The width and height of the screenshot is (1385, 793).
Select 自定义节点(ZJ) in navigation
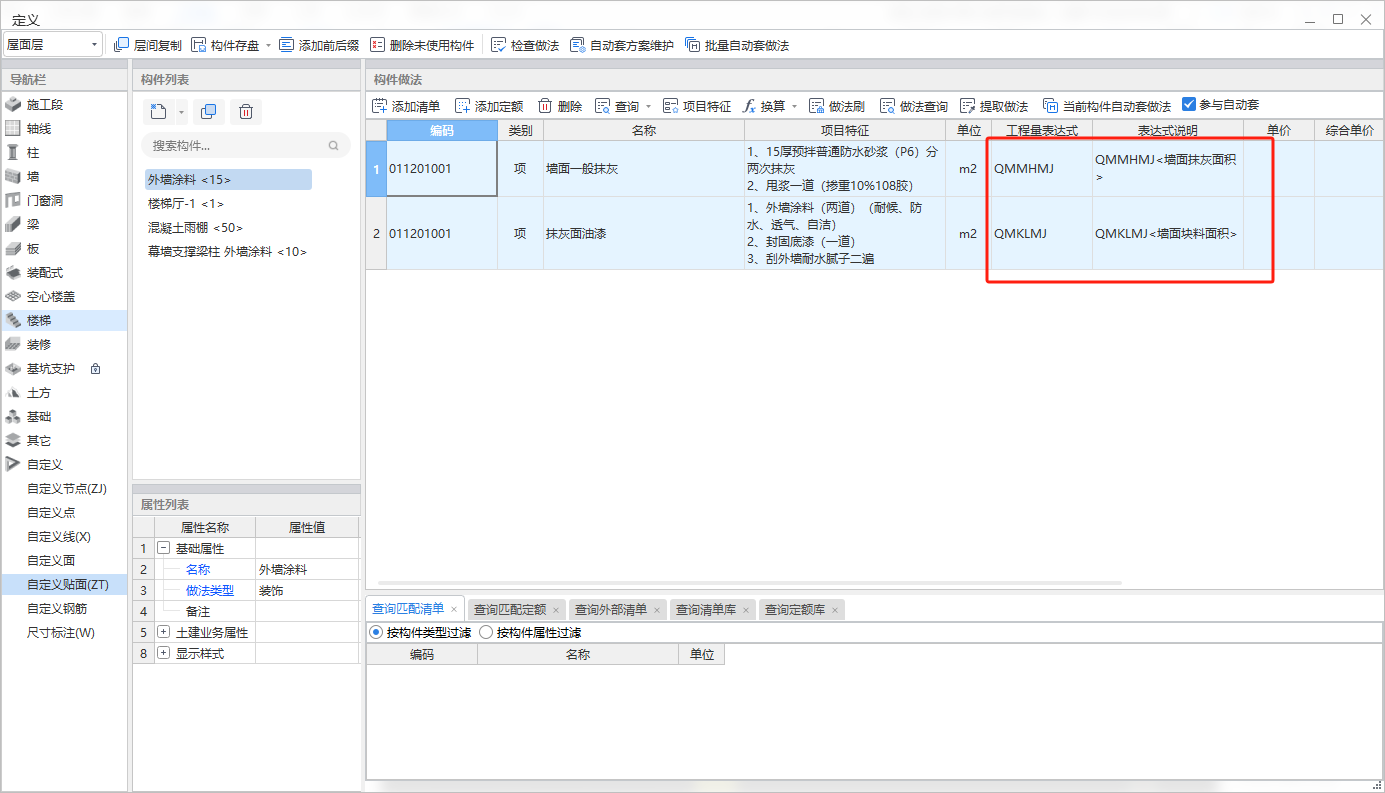coord(66,488)
